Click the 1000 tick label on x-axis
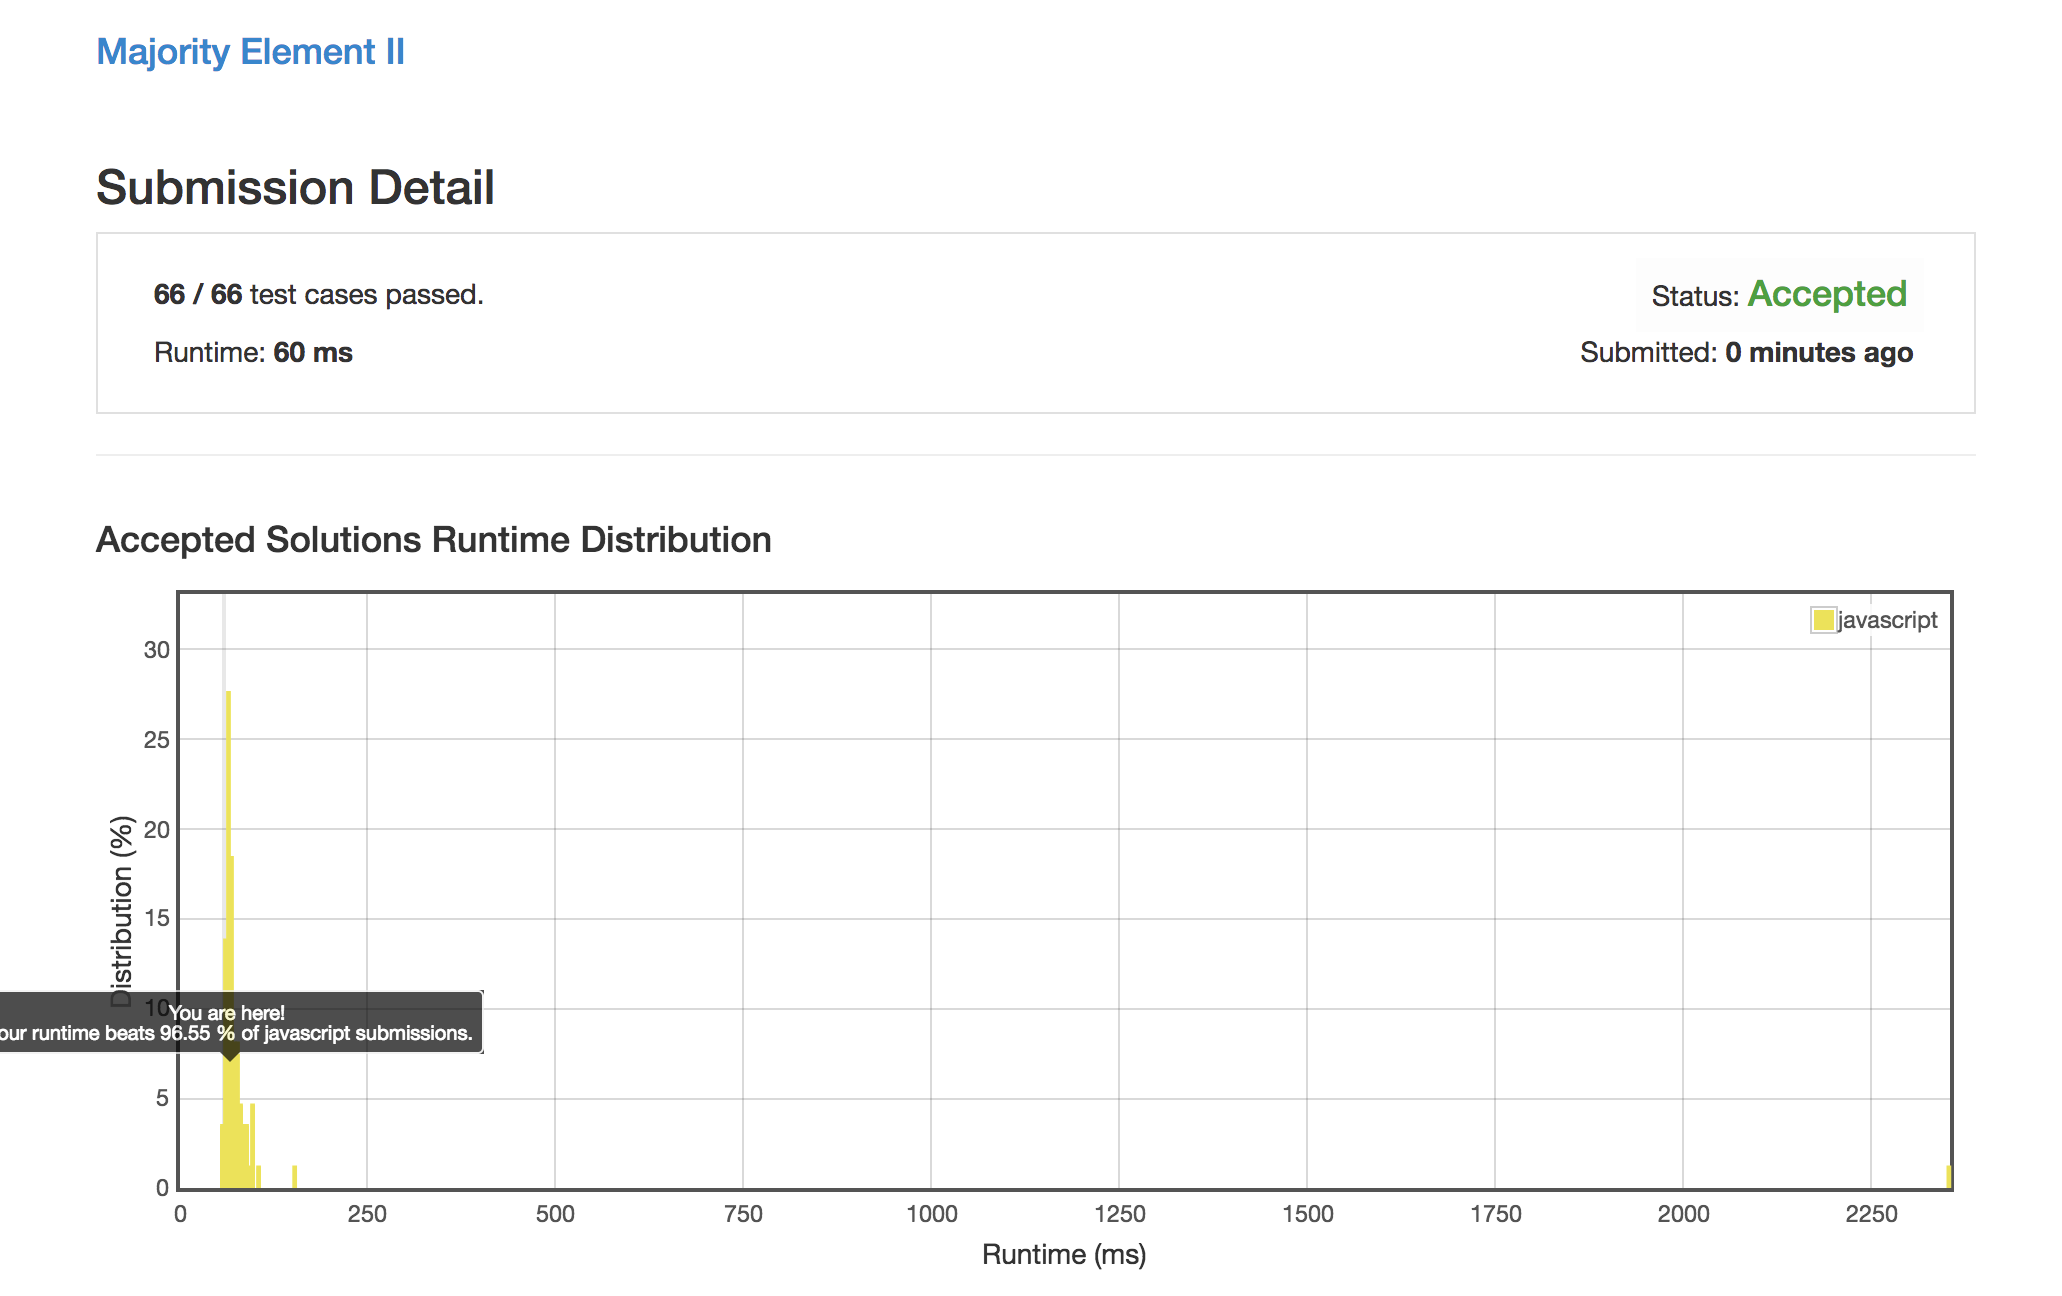Viewport: 2062px width, 1296px height. 931,1214
